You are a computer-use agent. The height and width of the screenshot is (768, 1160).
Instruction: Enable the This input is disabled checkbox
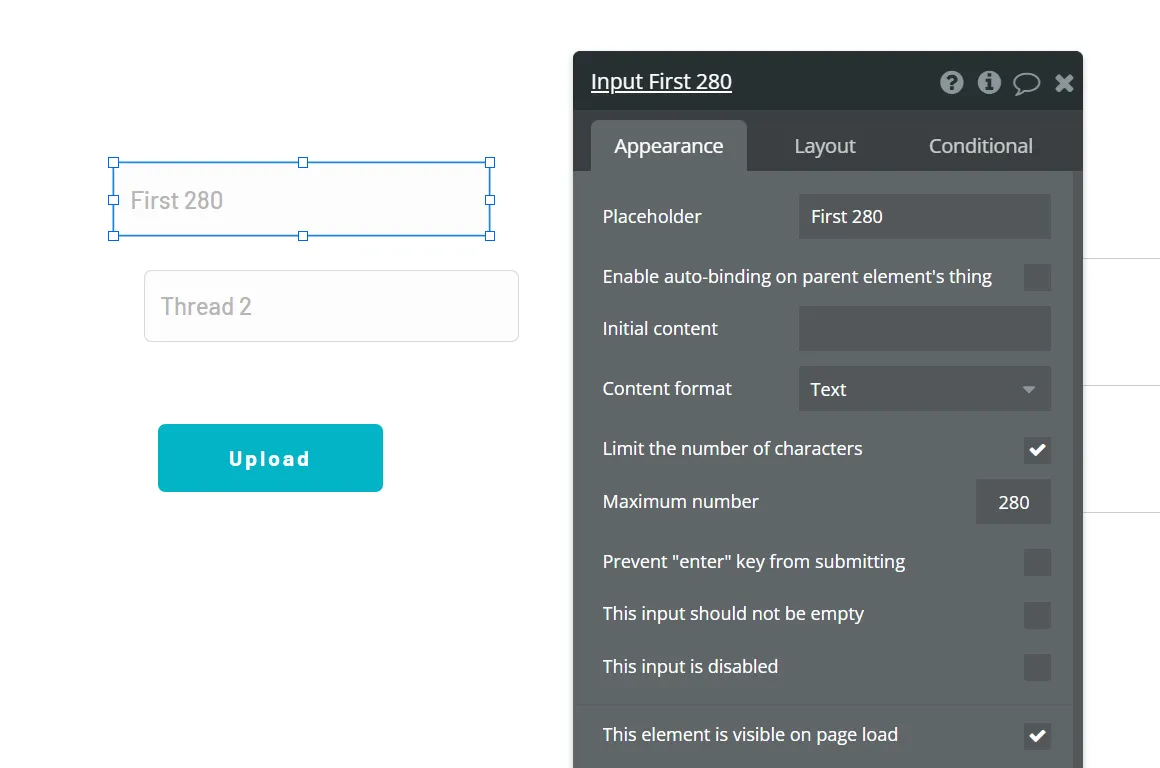point(1037,667)
